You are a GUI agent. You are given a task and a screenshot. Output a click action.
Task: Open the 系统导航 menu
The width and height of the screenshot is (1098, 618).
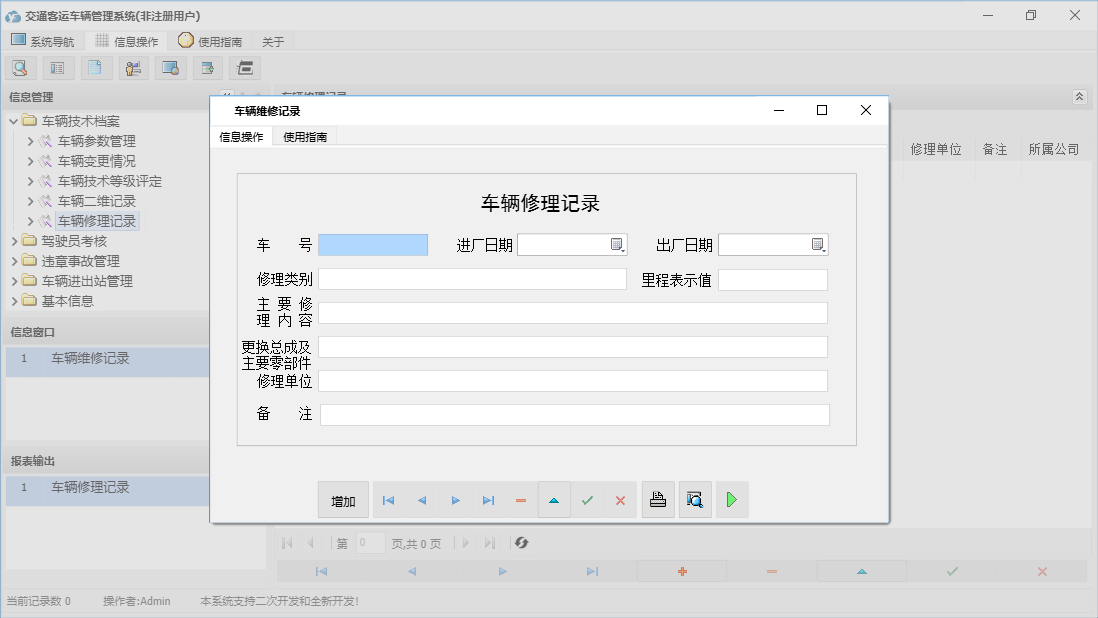[x=43, y=41]
